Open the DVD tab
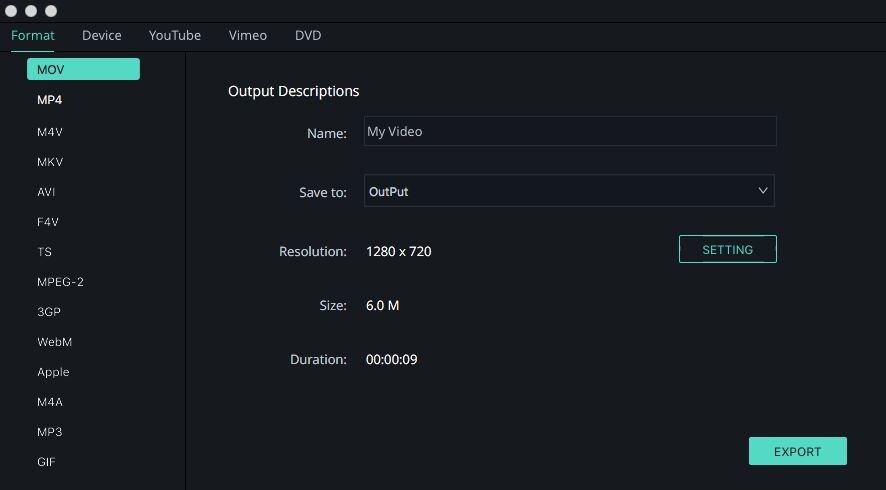This screenshot has width=886, height=490. (x=308, y=35)
